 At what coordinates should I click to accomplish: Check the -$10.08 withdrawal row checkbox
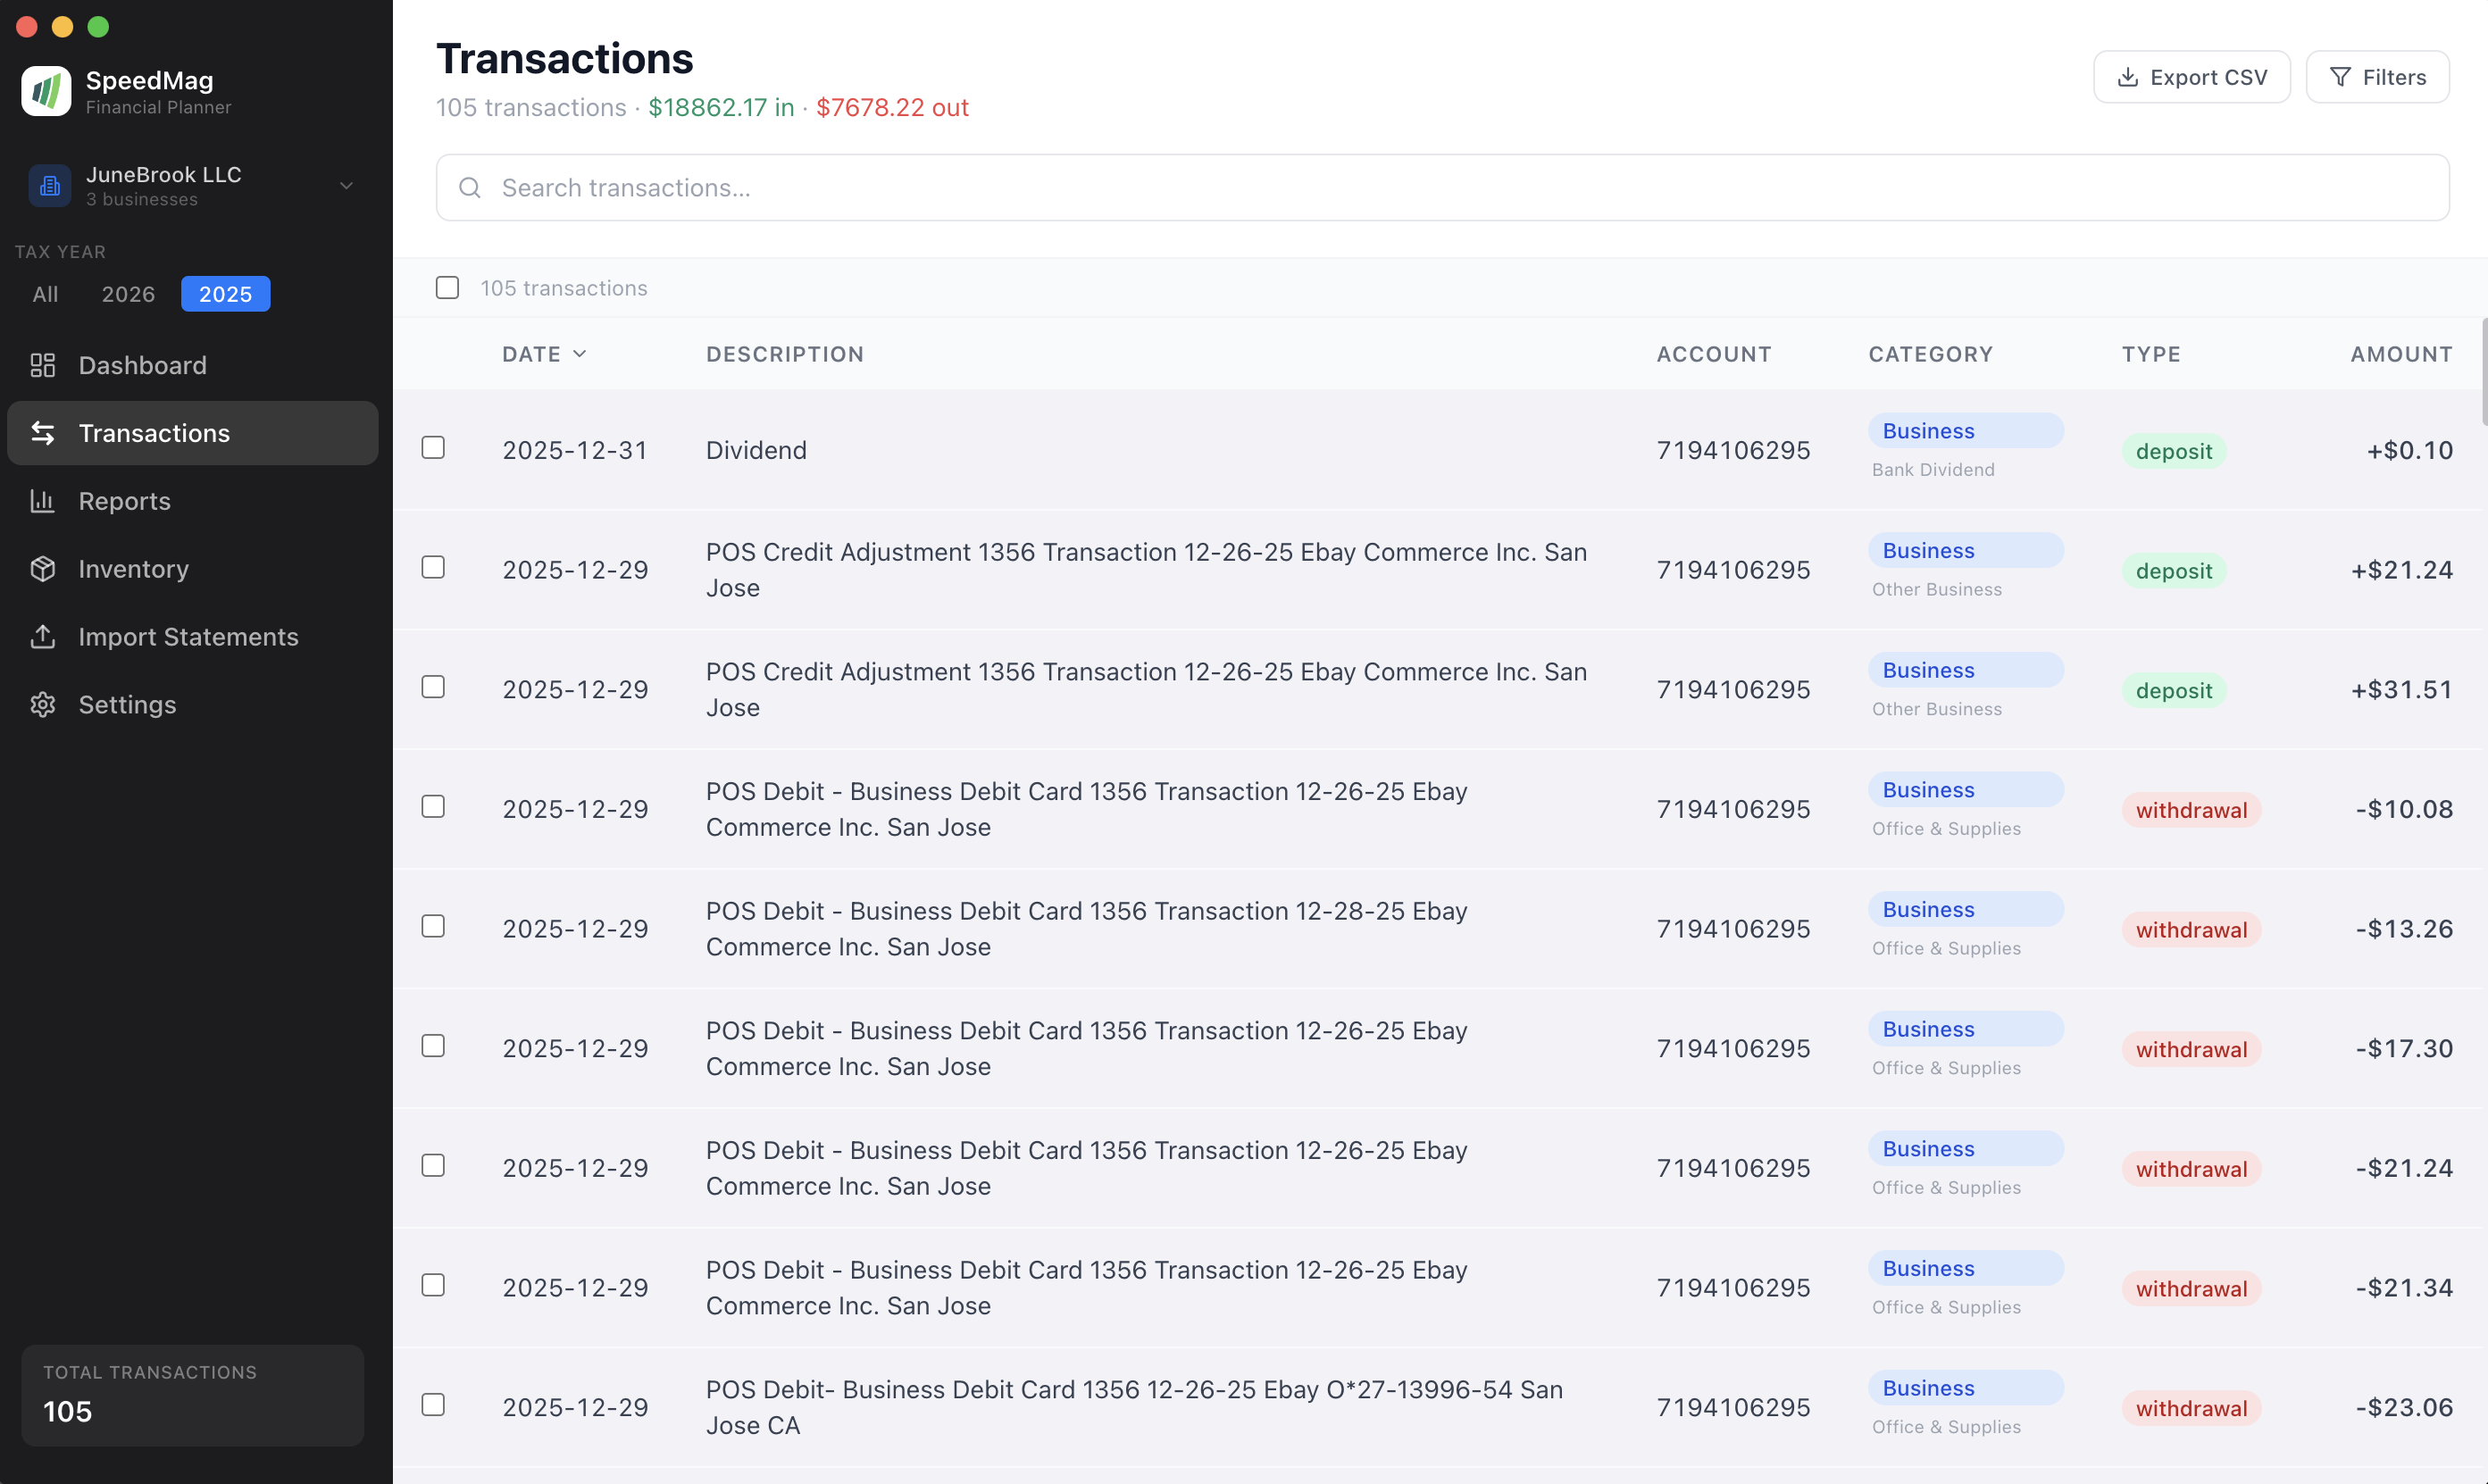coord(433,806)
